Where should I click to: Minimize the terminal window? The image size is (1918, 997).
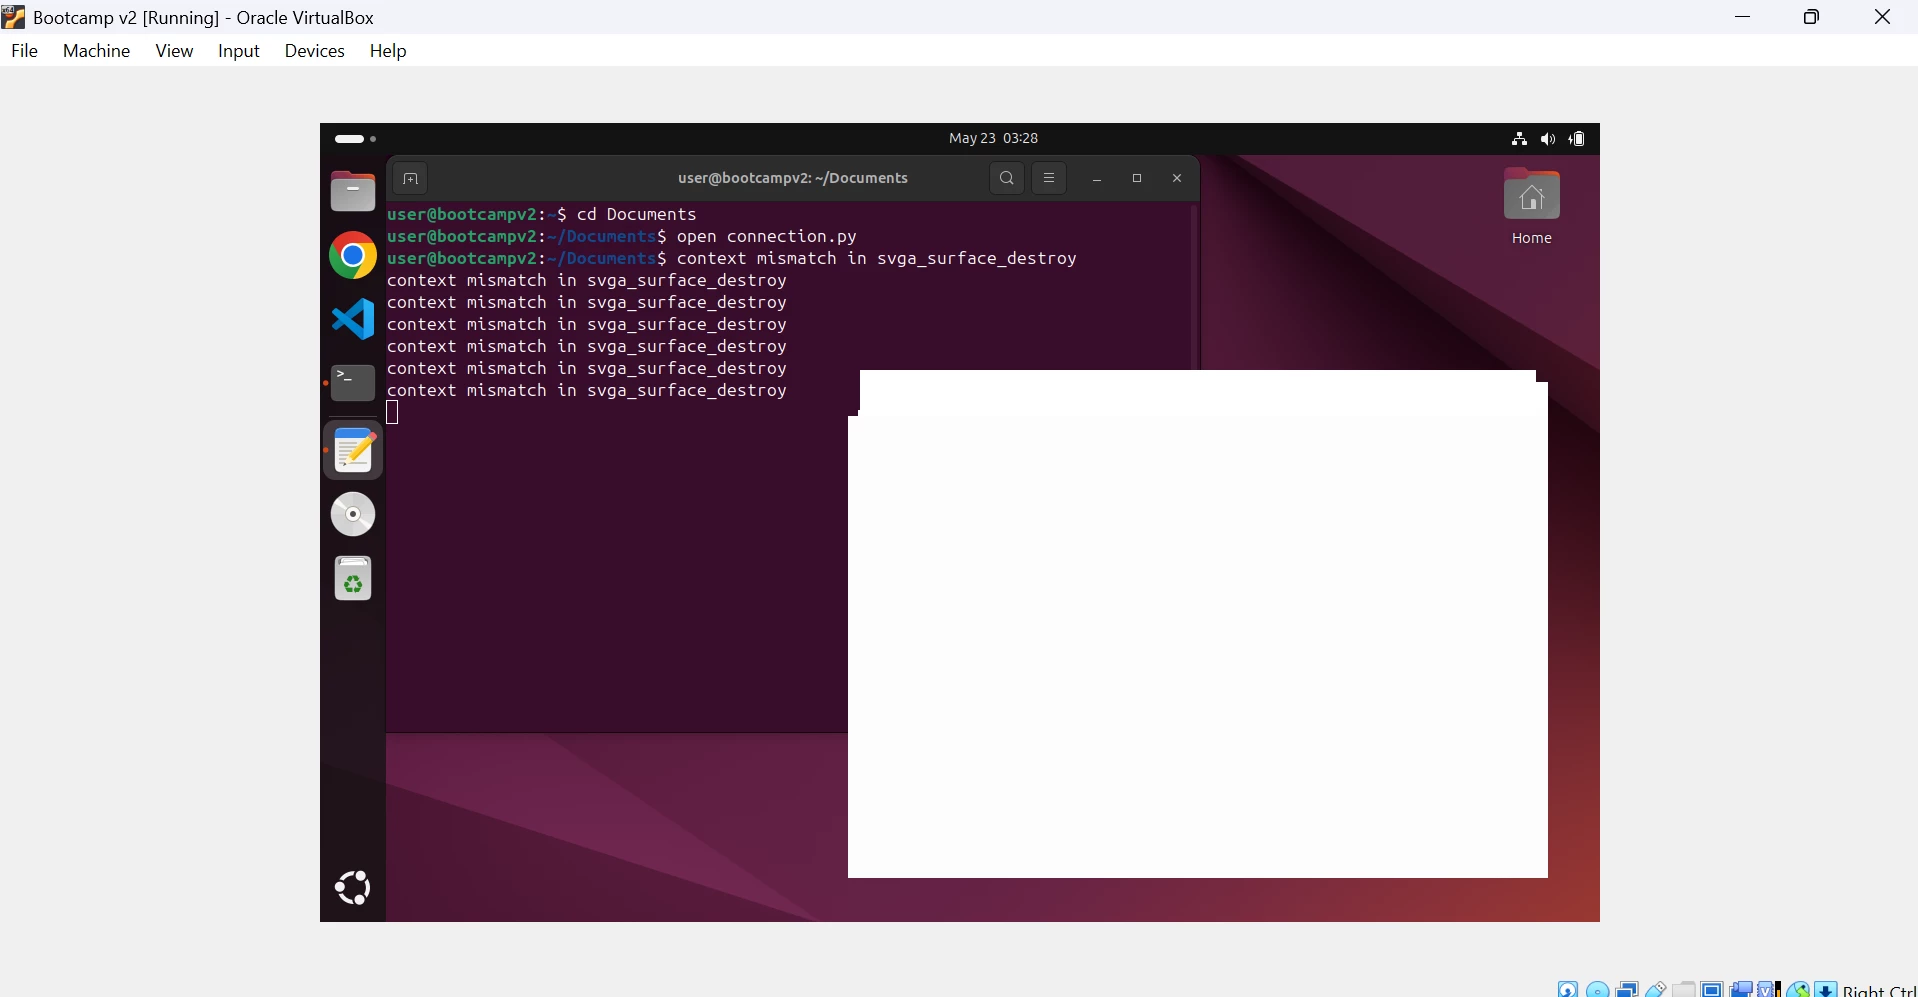1098,179
